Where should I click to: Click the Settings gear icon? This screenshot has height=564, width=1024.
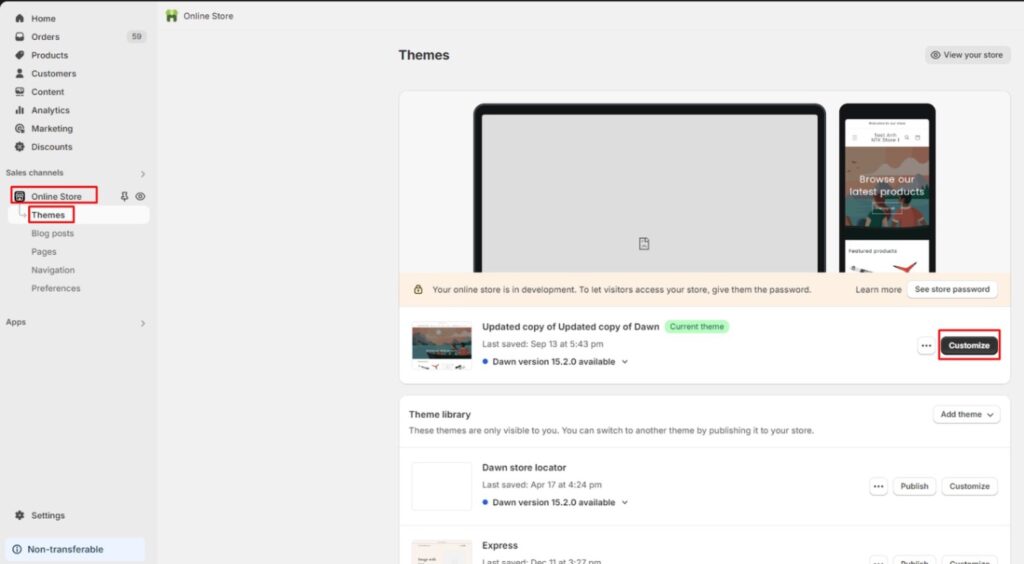(x=20, y=515)
